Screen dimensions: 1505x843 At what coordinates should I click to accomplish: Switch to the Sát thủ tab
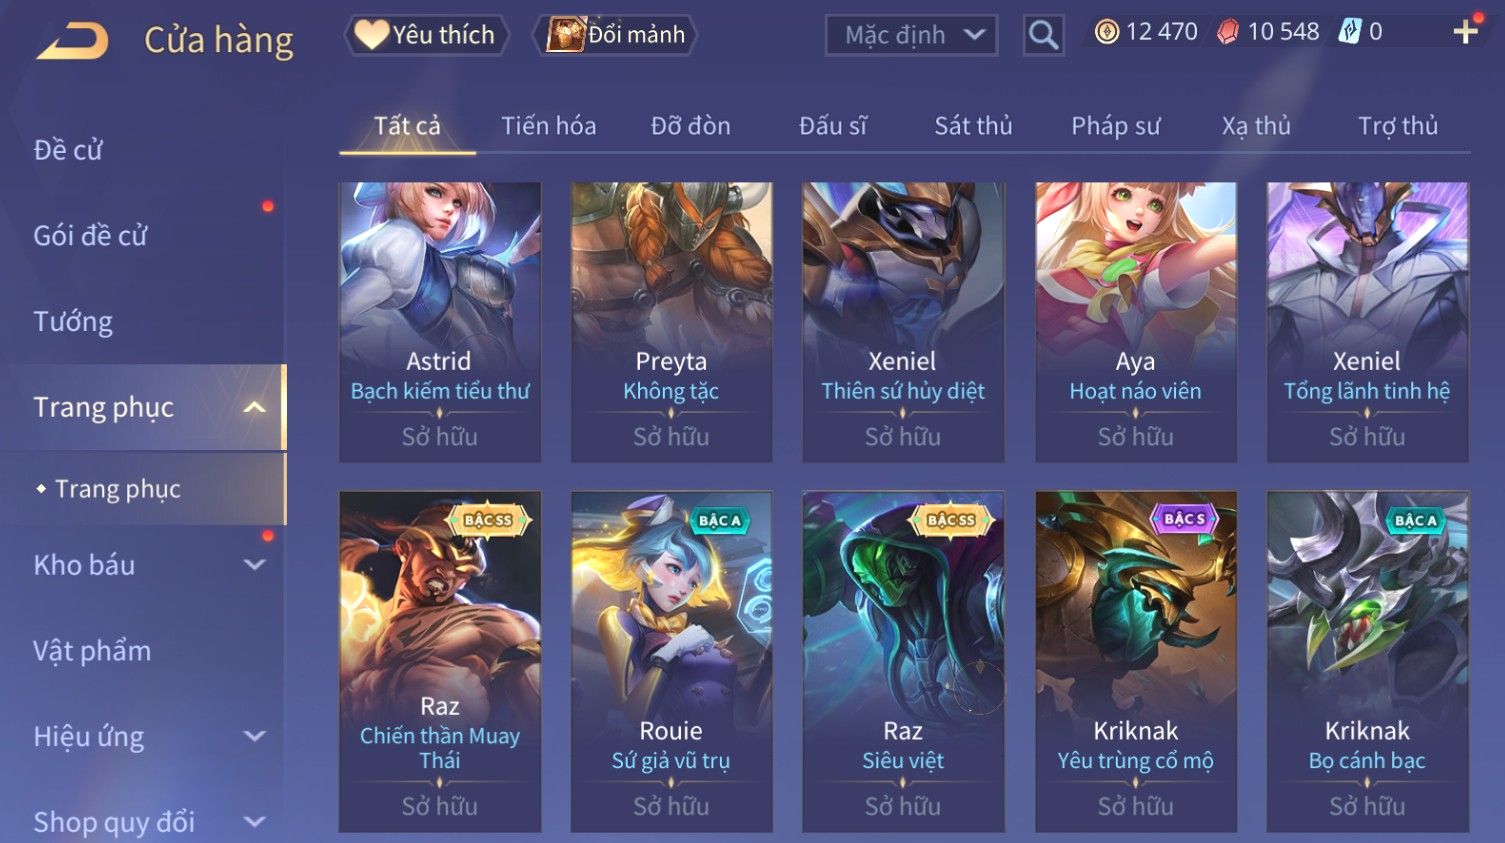pyautogui.click(x=973, y=126)
